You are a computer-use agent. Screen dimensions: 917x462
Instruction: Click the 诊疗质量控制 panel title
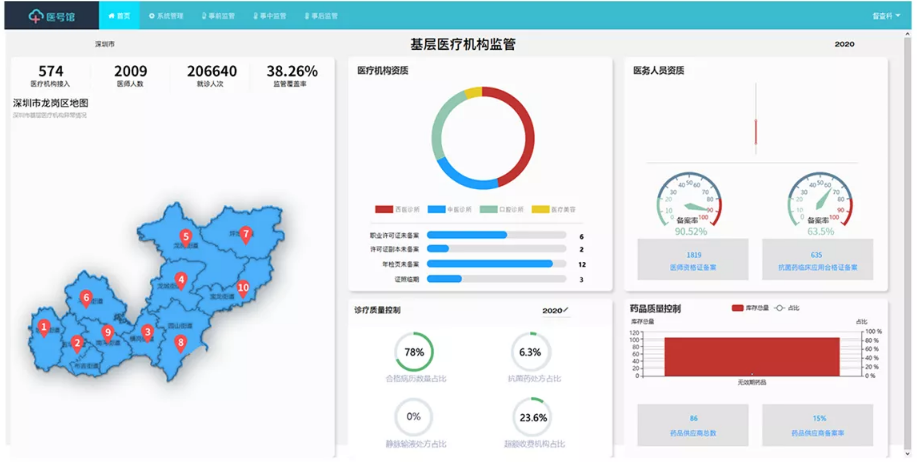click(377, 311)
